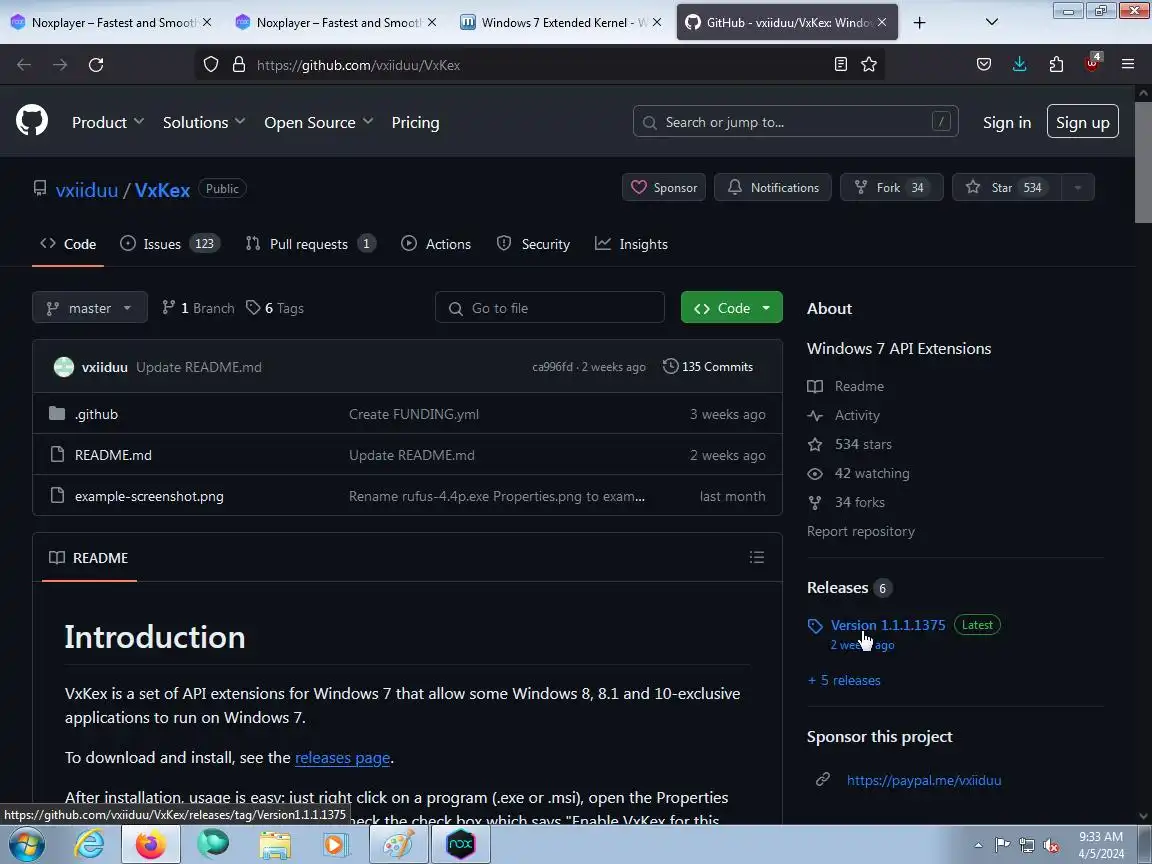Viewport: 1152px width, 864px height.
Task: Open Version 1.1.1.1375 release link
Action: [888, 625]
